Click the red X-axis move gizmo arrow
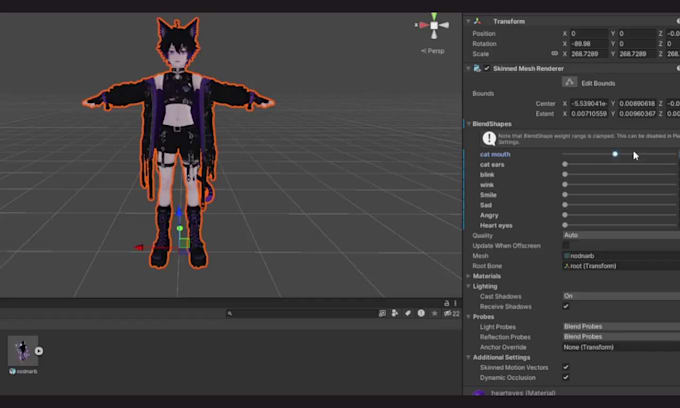The height and width of the screenshot is (408, 680). point(139,248)
